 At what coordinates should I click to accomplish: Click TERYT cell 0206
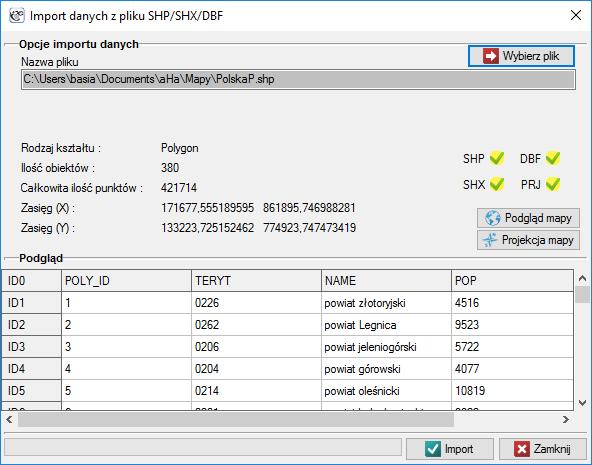(256, 346)
